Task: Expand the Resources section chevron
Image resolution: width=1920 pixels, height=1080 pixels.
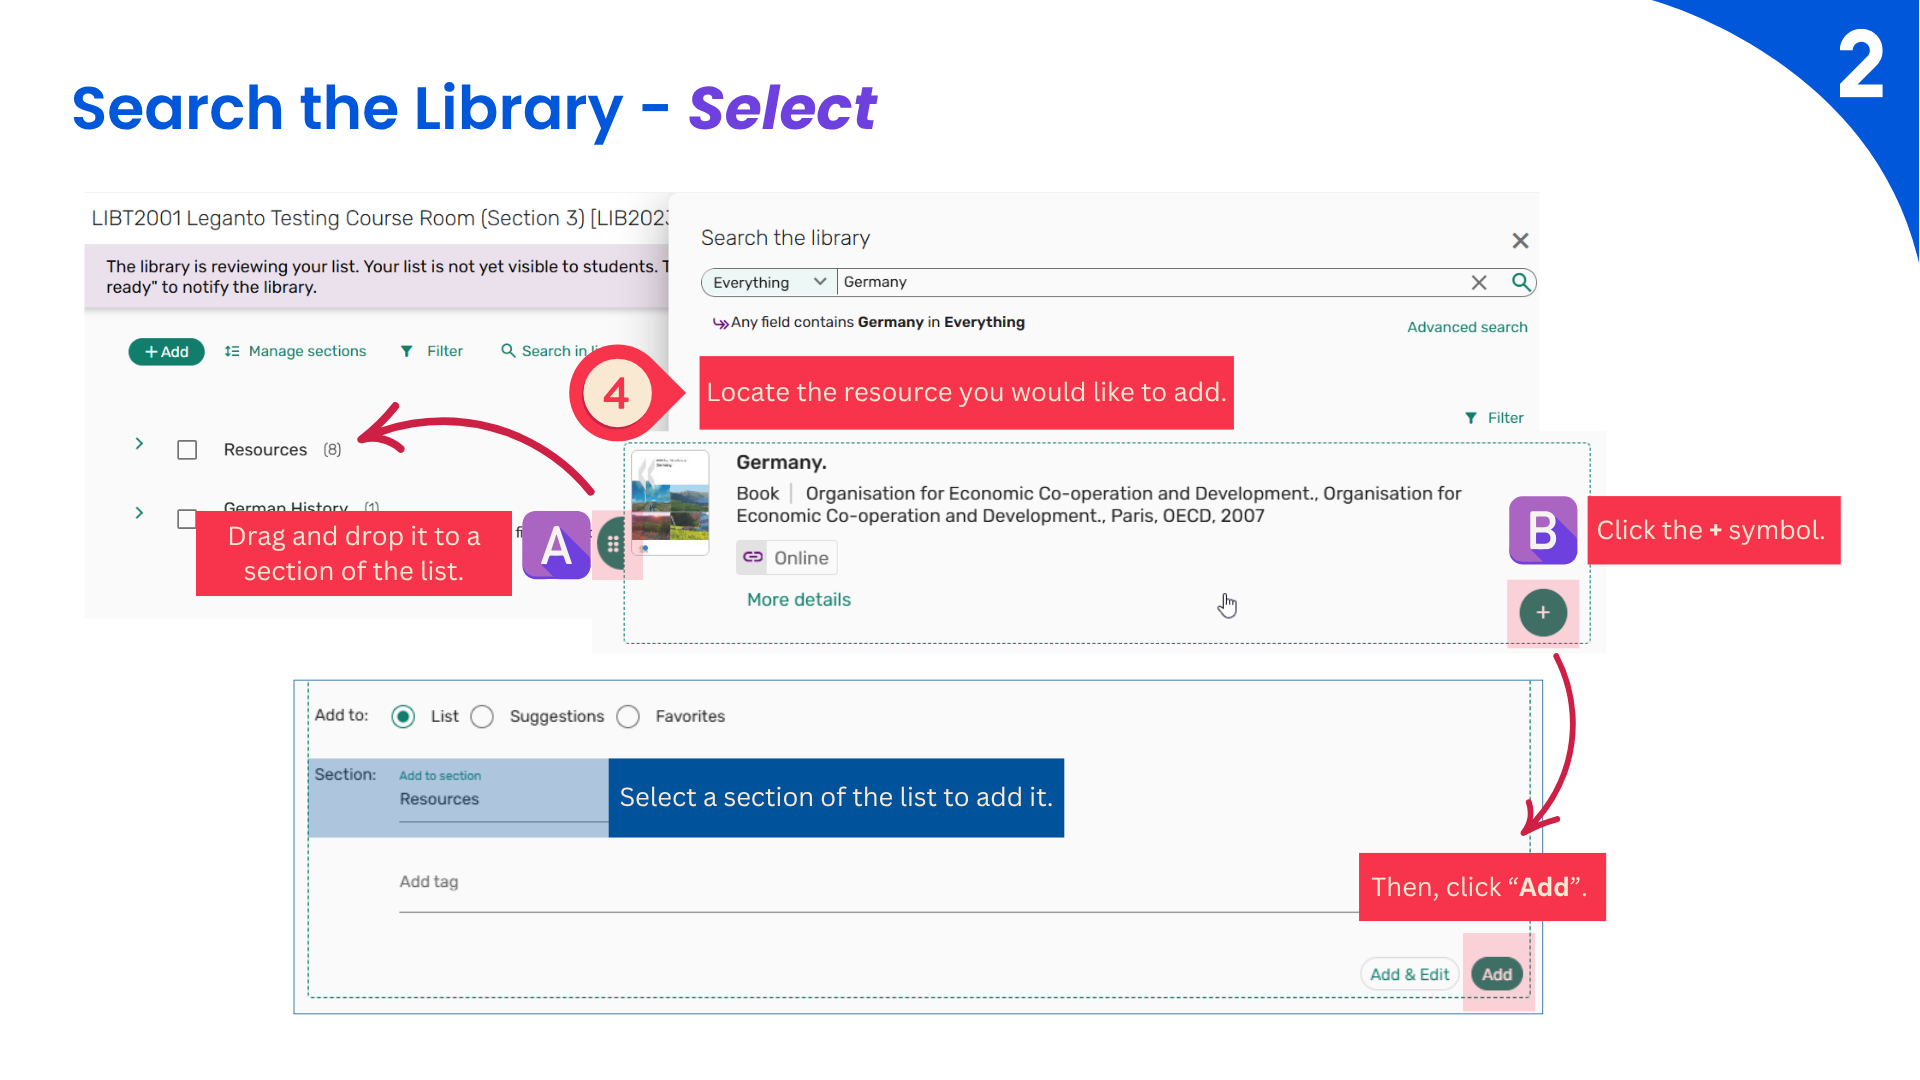Action: pyautogui.click(x=139, y=443)
